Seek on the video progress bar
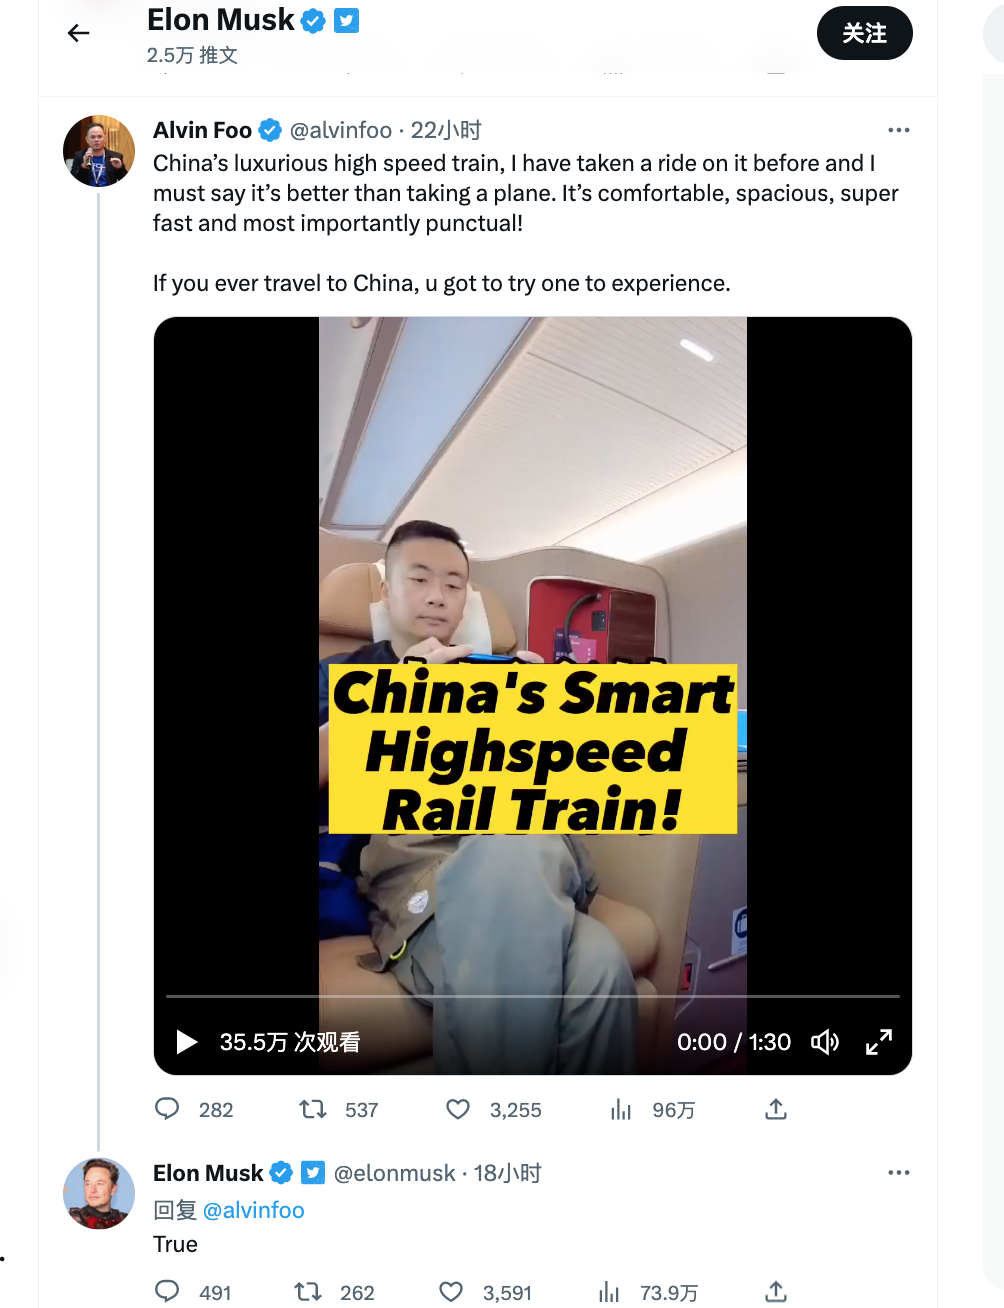This screenshot has height=1308, width=1004. tap(533, 996)
